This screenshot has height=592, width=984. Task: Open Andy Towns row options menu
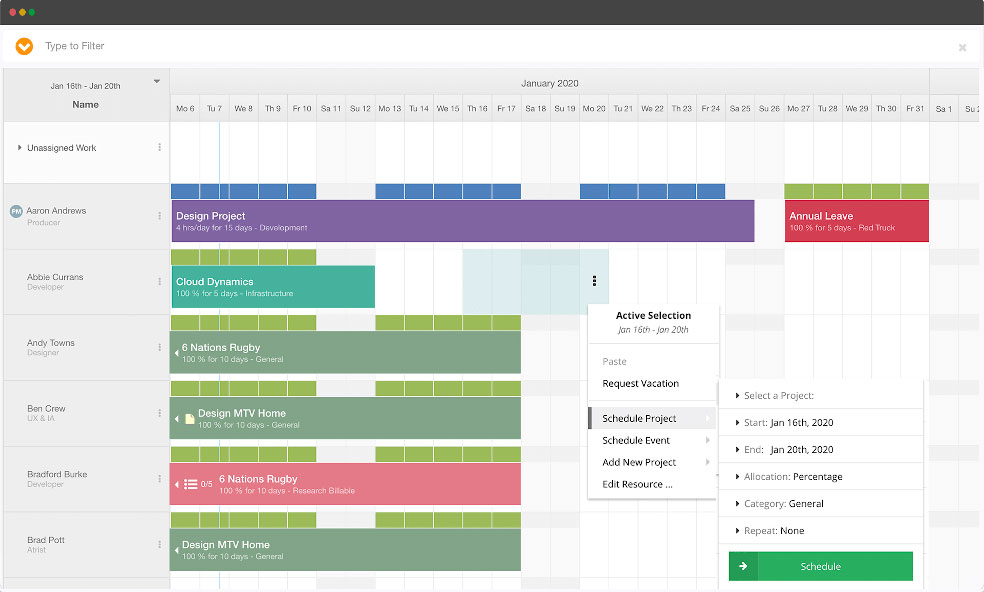pos(159,347)
